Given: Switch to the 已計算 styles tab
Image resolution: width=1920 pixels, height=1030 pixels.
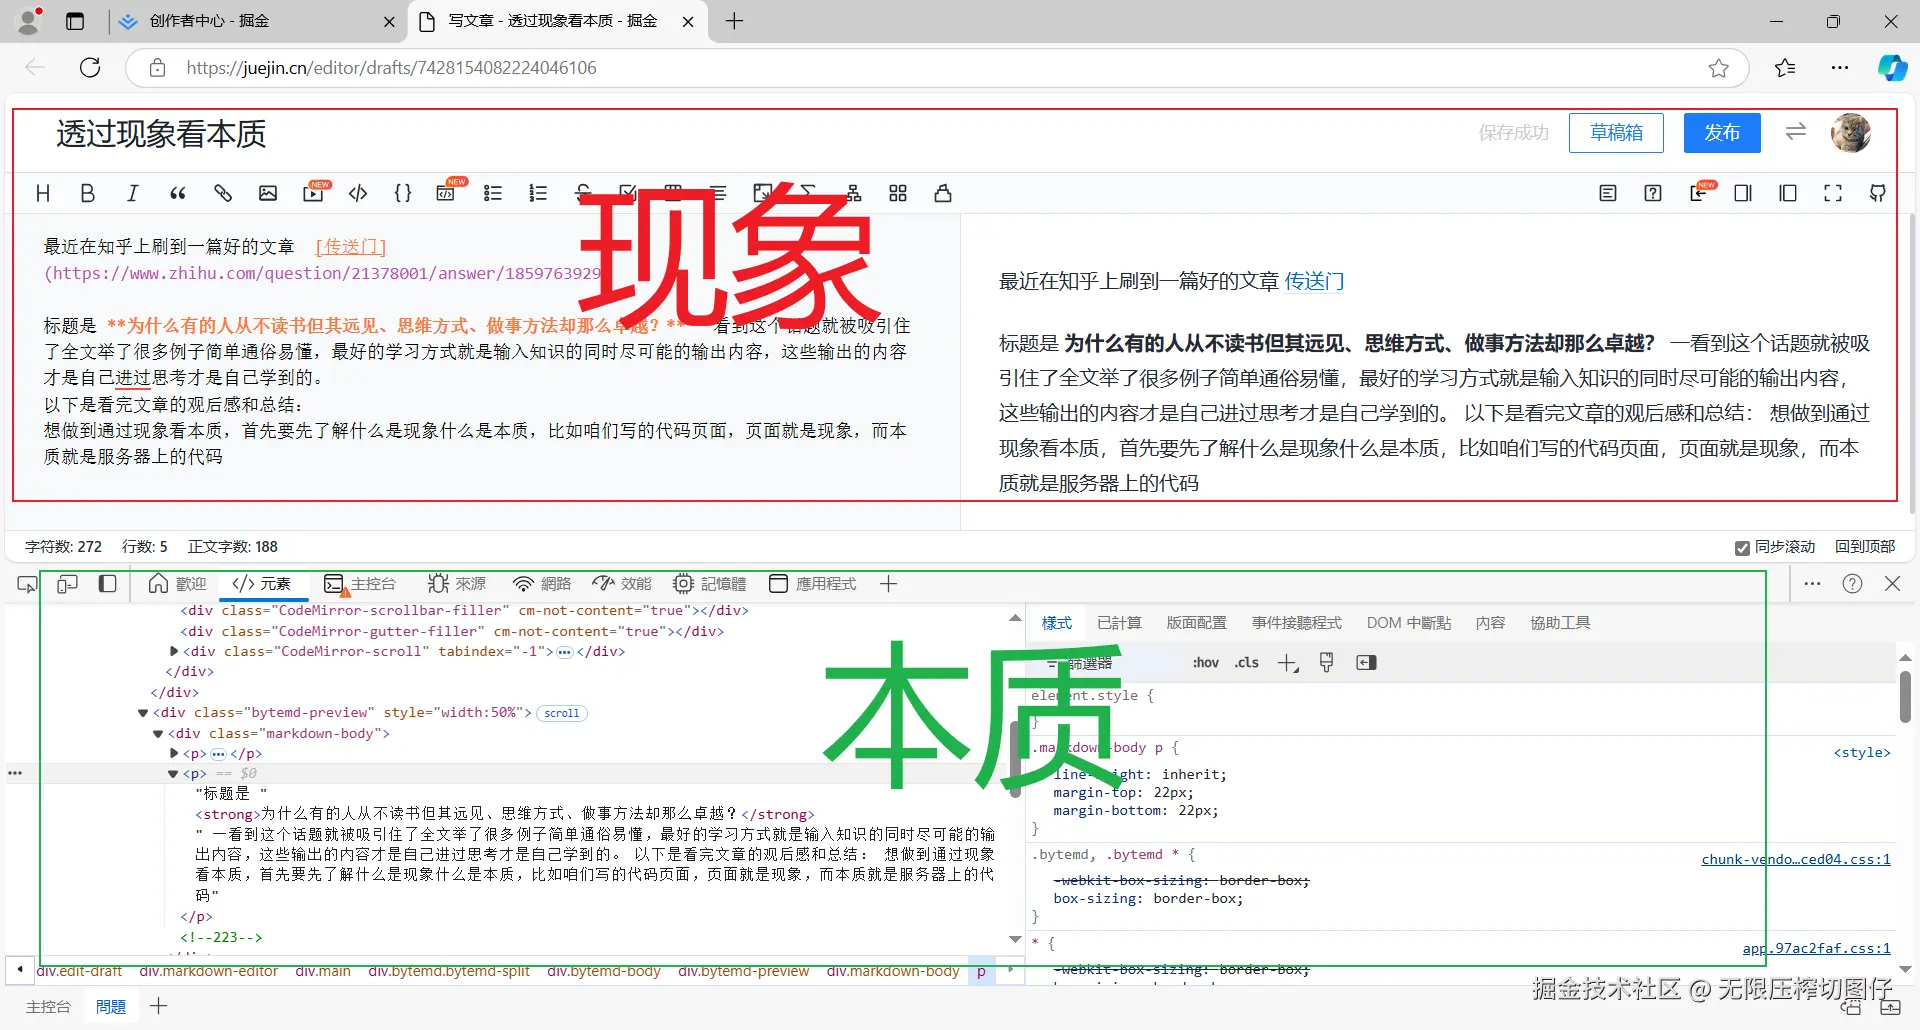Looking at the screenshot, I should pos(1119,623).
